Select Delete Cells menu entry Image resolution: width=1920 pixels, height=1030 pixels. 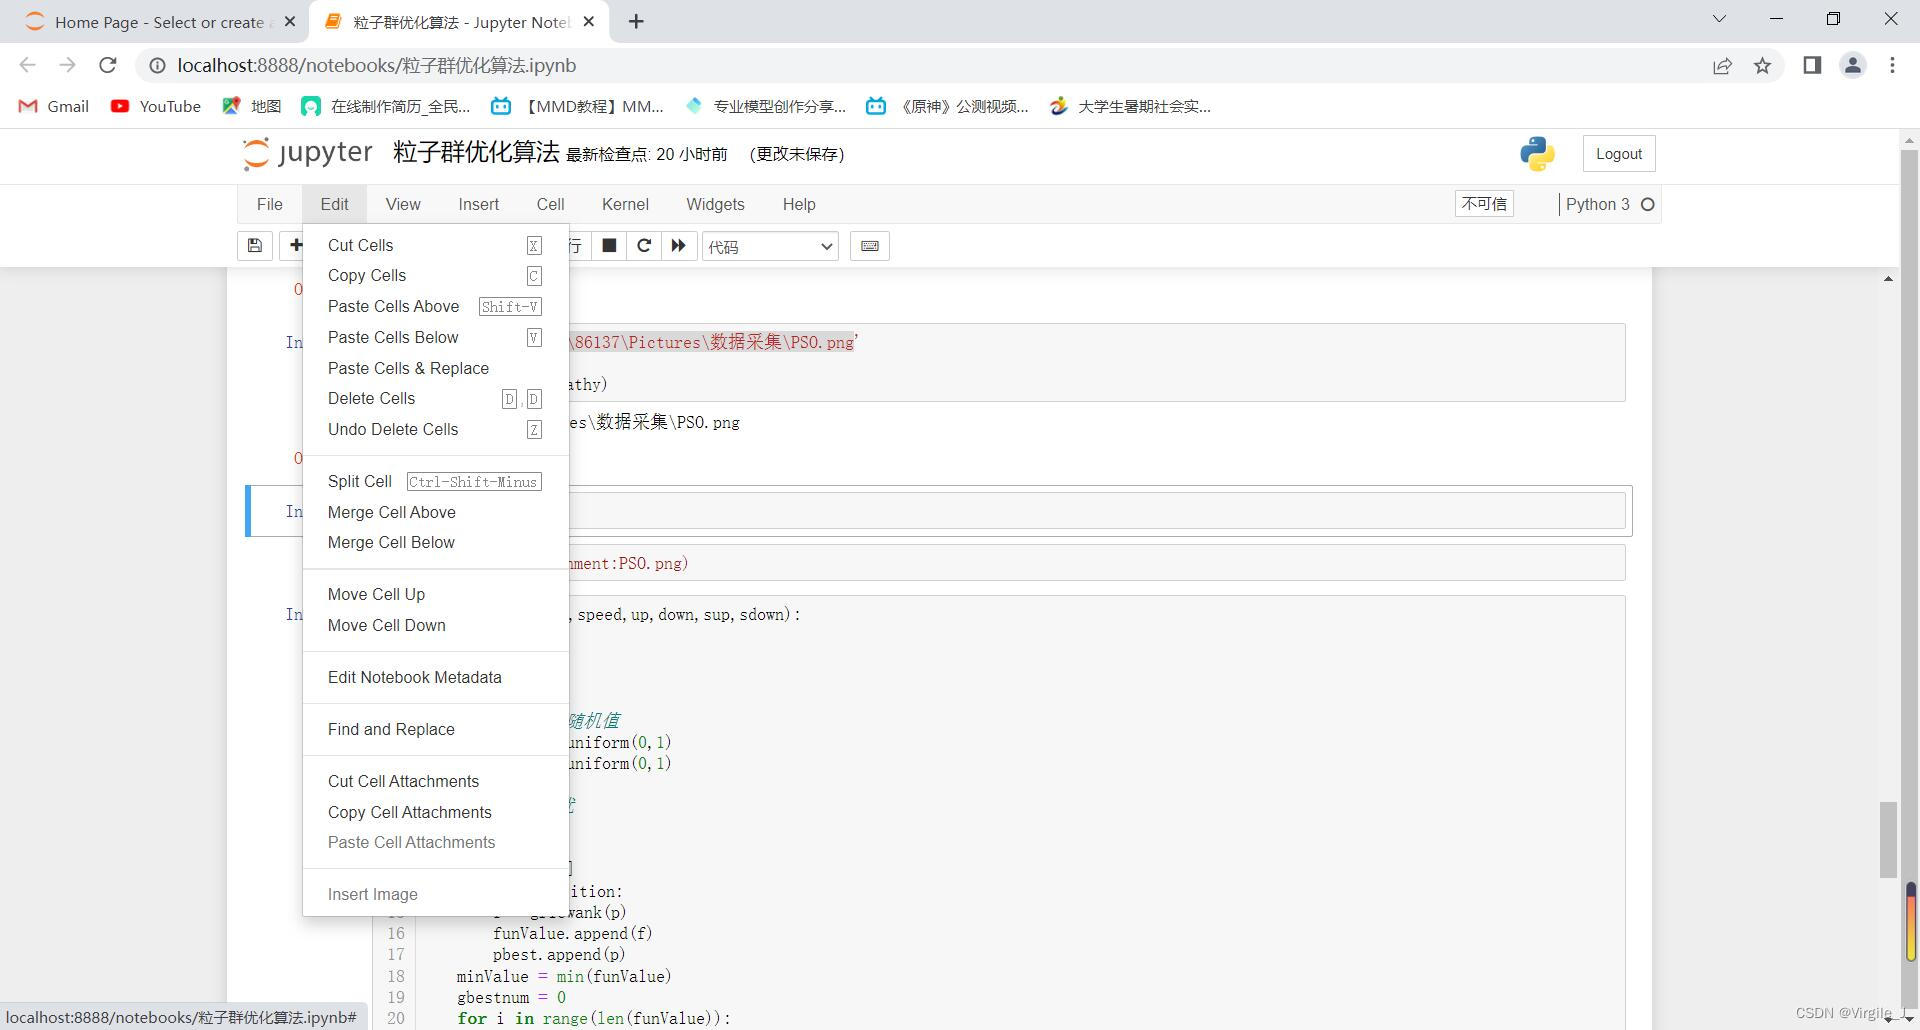coord(436,399)
